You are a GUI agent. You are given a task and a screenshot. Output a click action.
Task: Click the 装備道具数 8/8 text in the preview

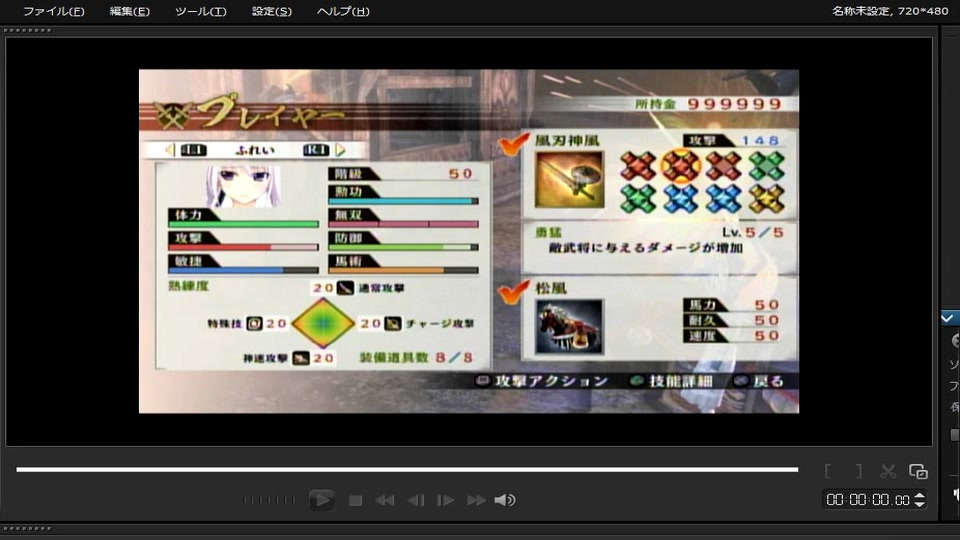coord(416,358)
